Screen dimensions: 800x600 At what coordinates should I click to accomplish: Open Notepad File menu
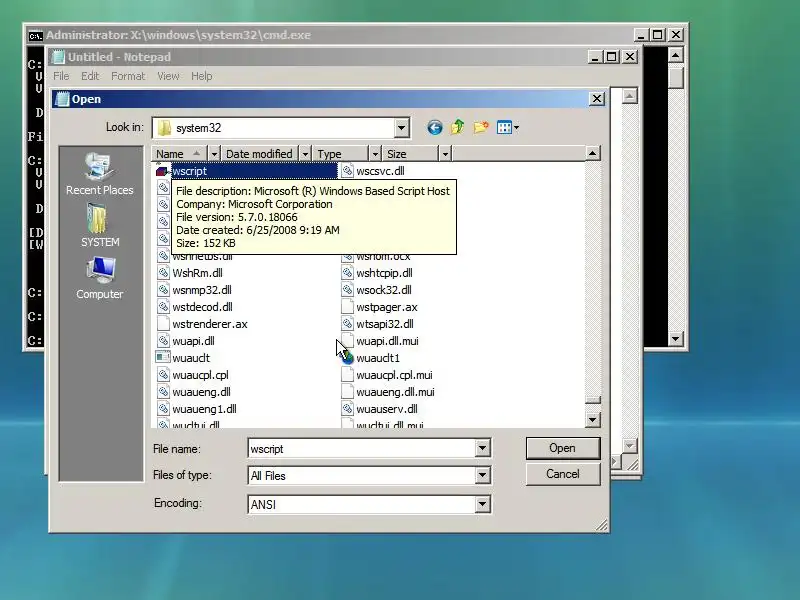point(61,76)
